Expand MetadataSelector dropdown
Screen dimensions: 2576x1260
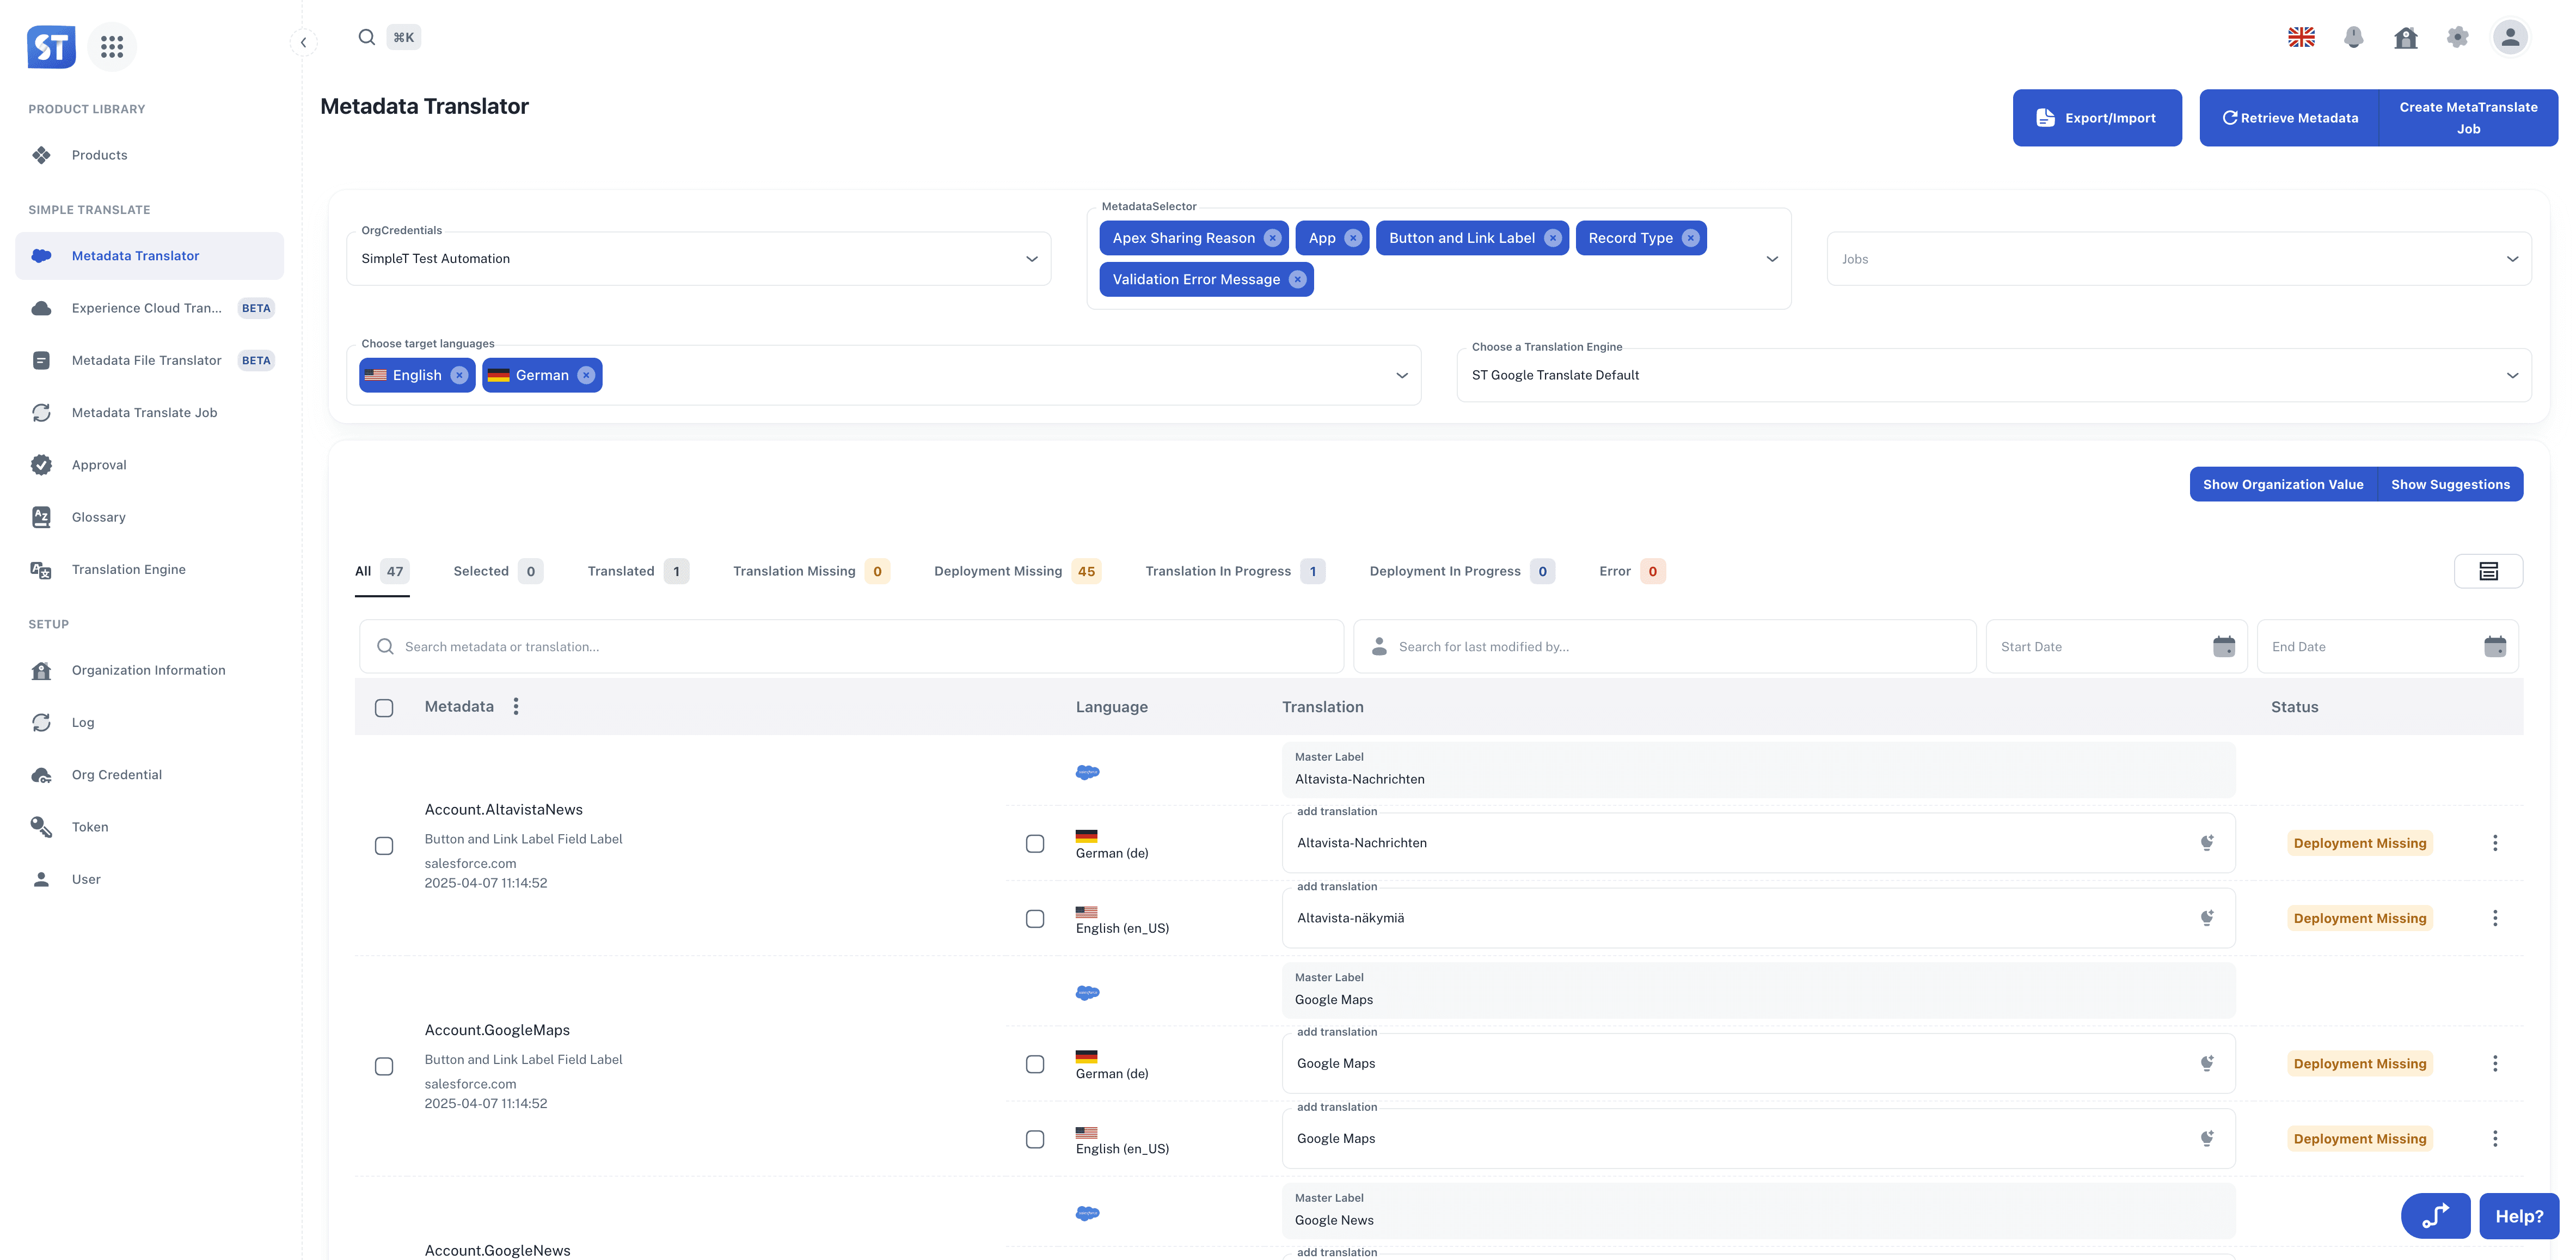click(x=1772, y=259)
